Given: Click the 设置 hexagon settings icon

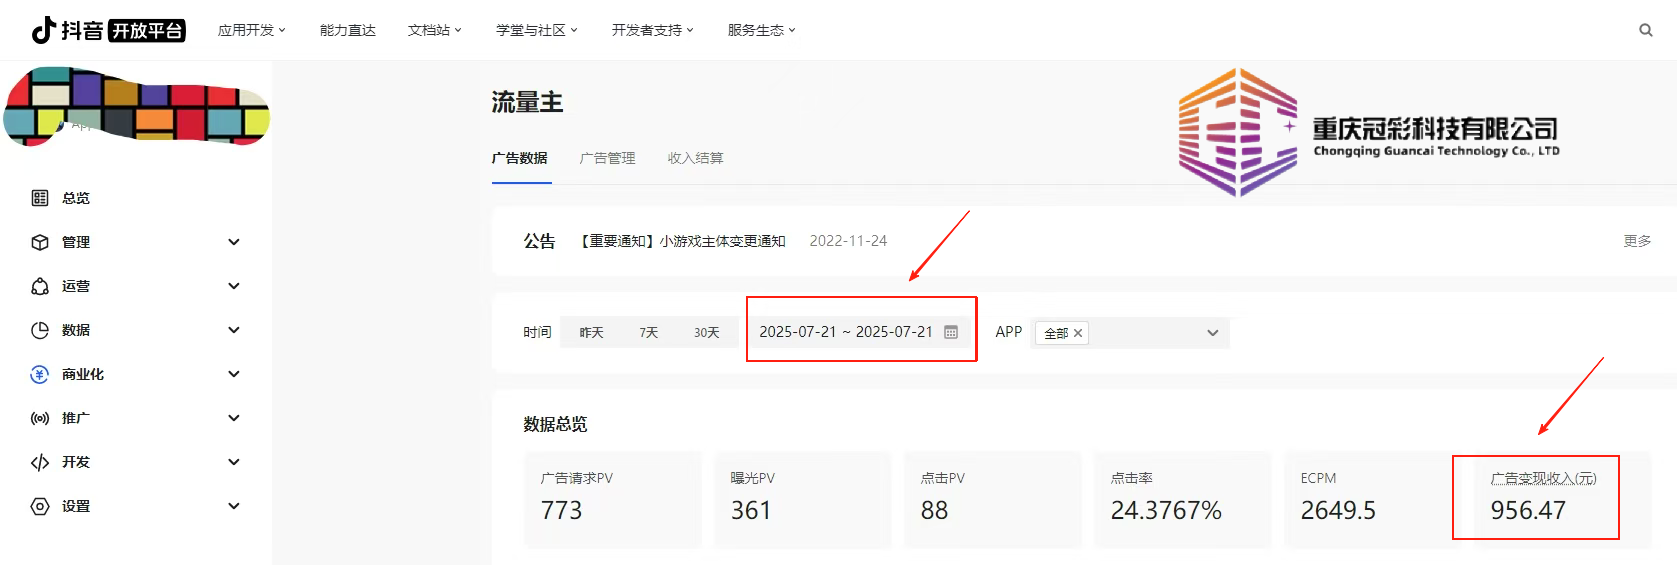Looking at the screenshot, I should point(40,506).
